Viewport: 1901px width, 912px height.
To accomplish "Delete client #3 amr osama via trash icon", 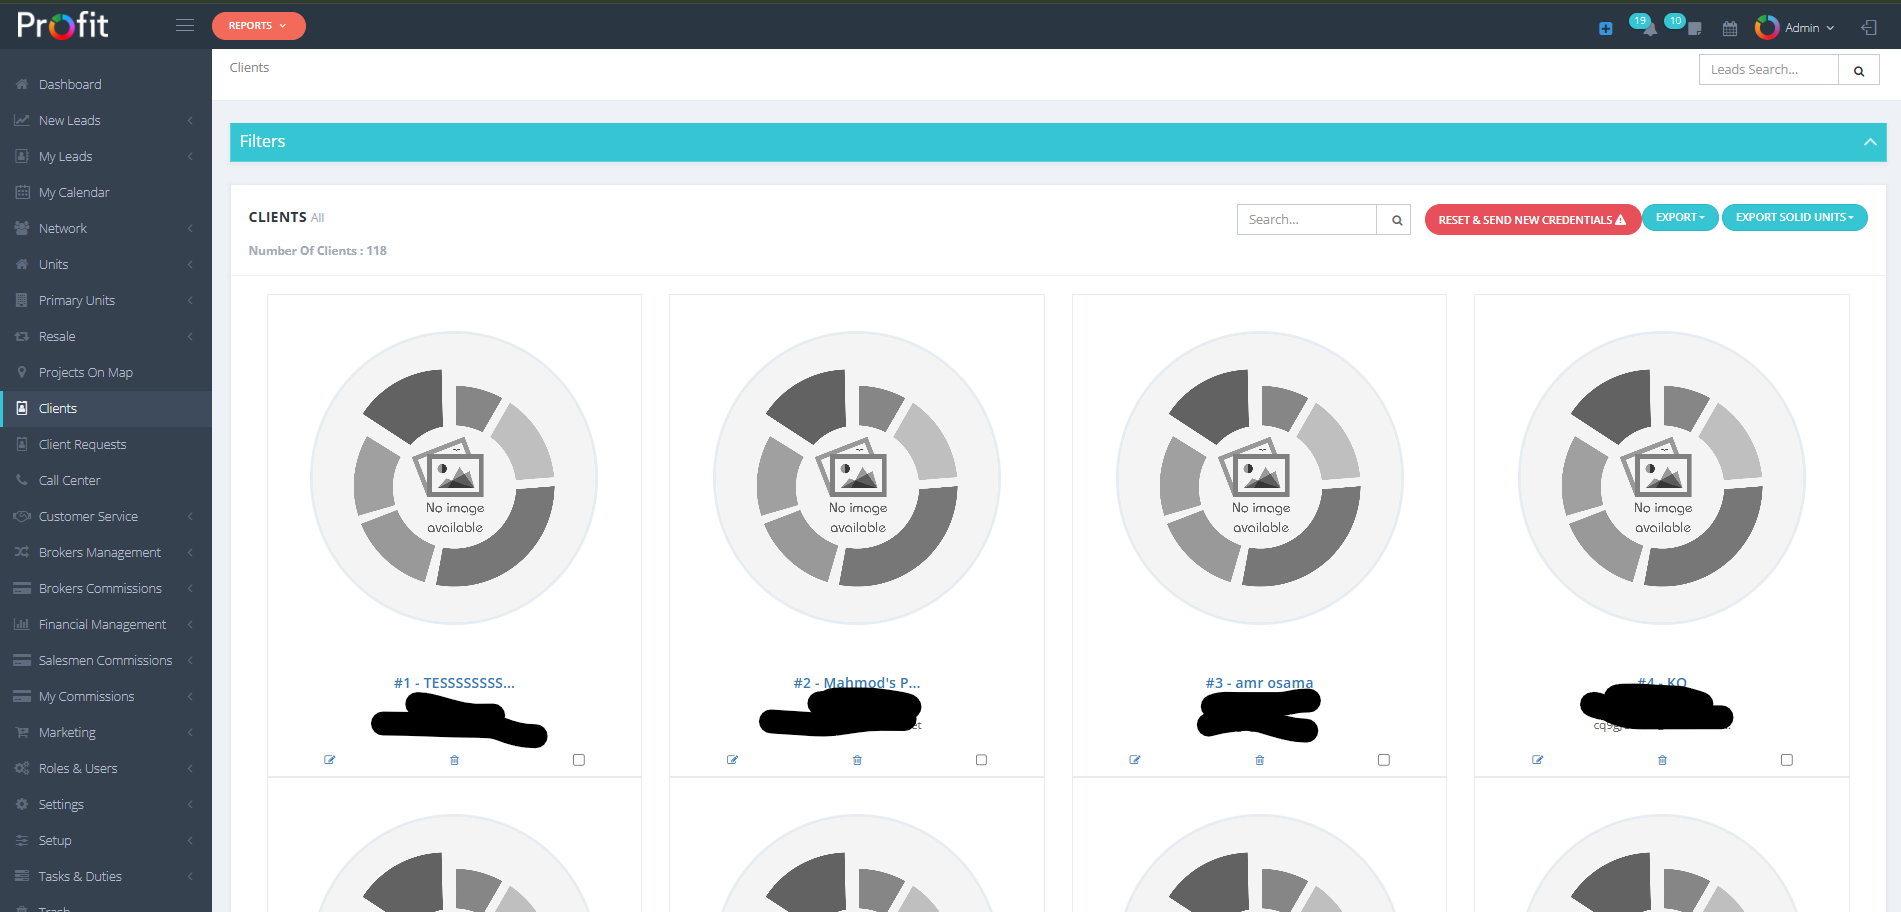I will pos(1259,760).
